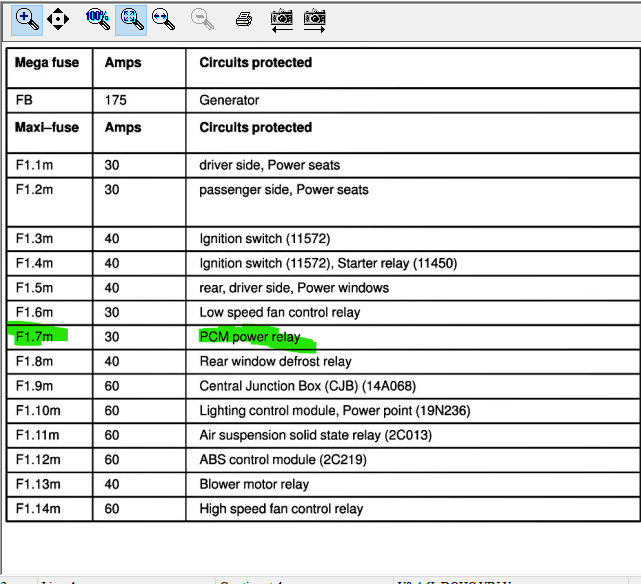
Task: Choose the fit-width magnifier icon
Action: (x=163, y=20)
